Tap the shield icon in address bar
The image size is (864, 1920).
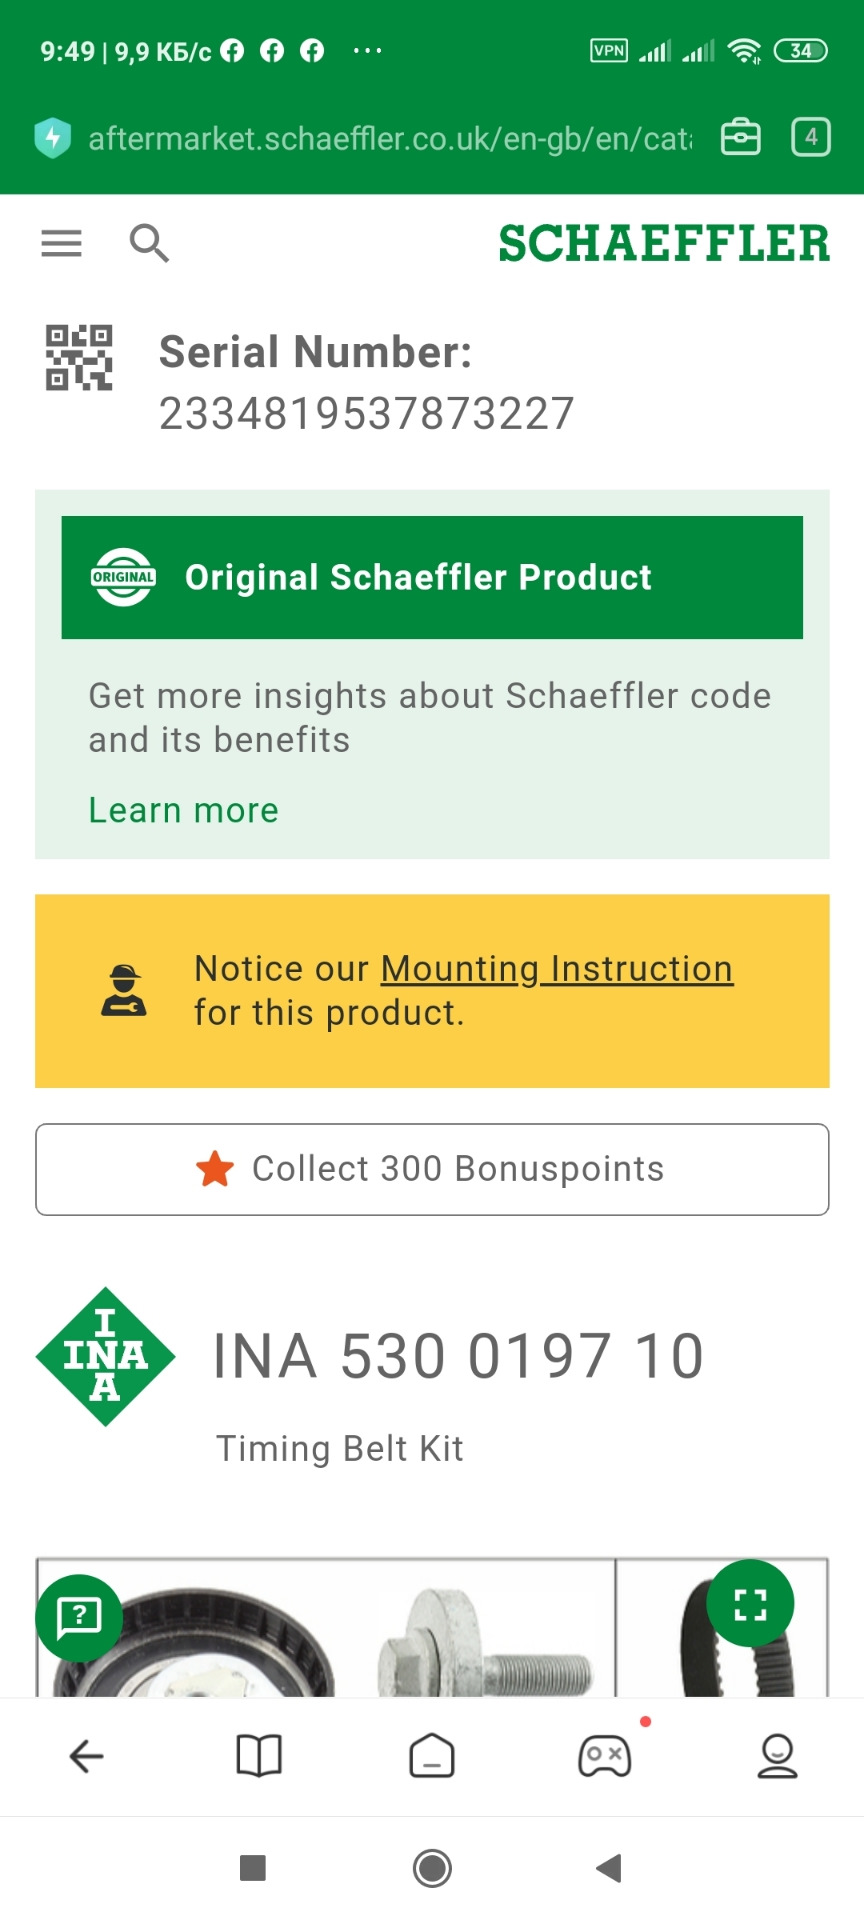[53, 138]
